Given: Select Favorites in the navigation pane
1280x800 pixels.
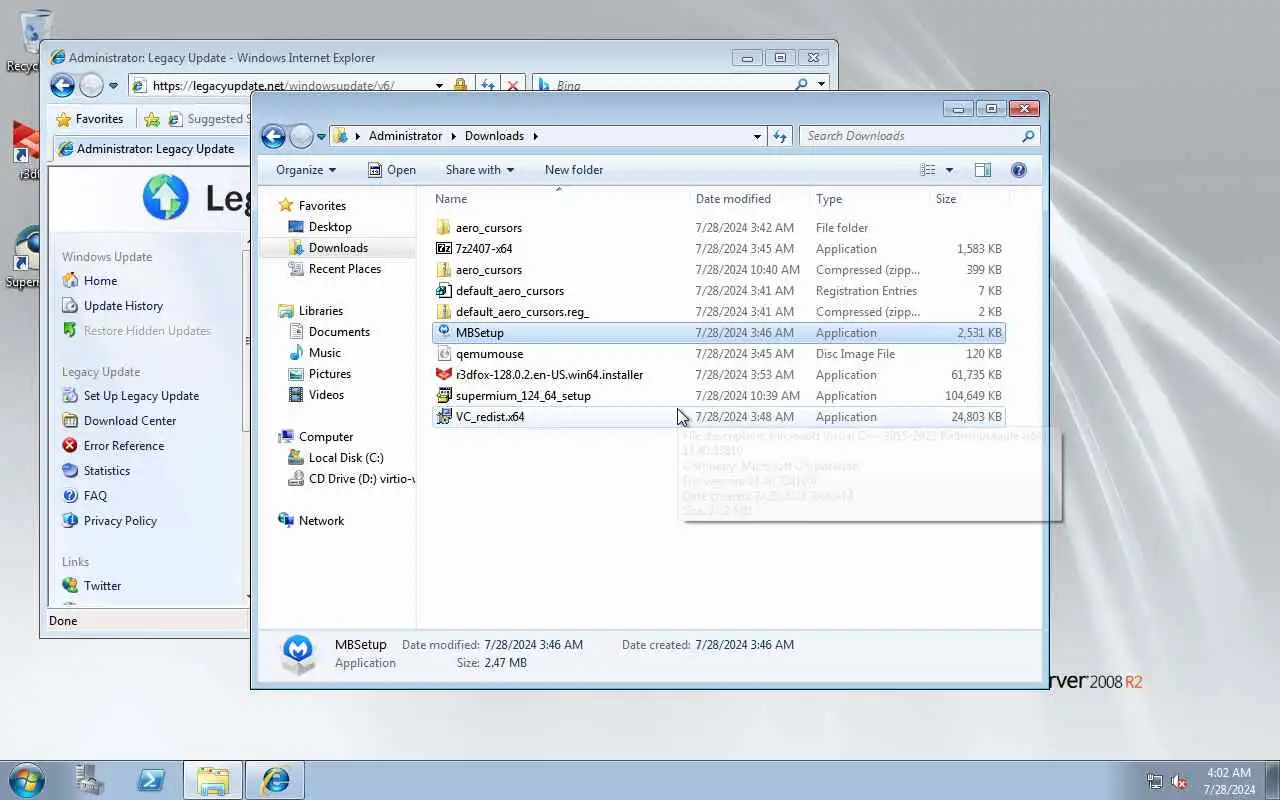Looking at the screenshot, I should click(322, 206).
